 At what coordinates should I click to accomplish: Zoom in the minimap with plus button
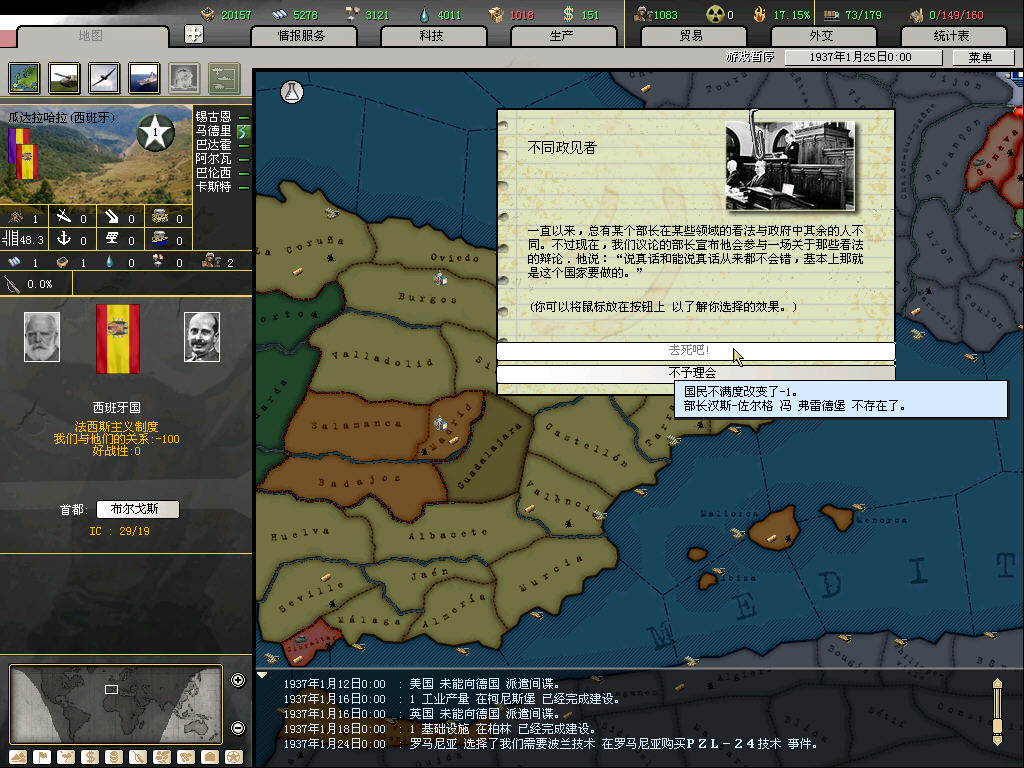tap(238, 680)
